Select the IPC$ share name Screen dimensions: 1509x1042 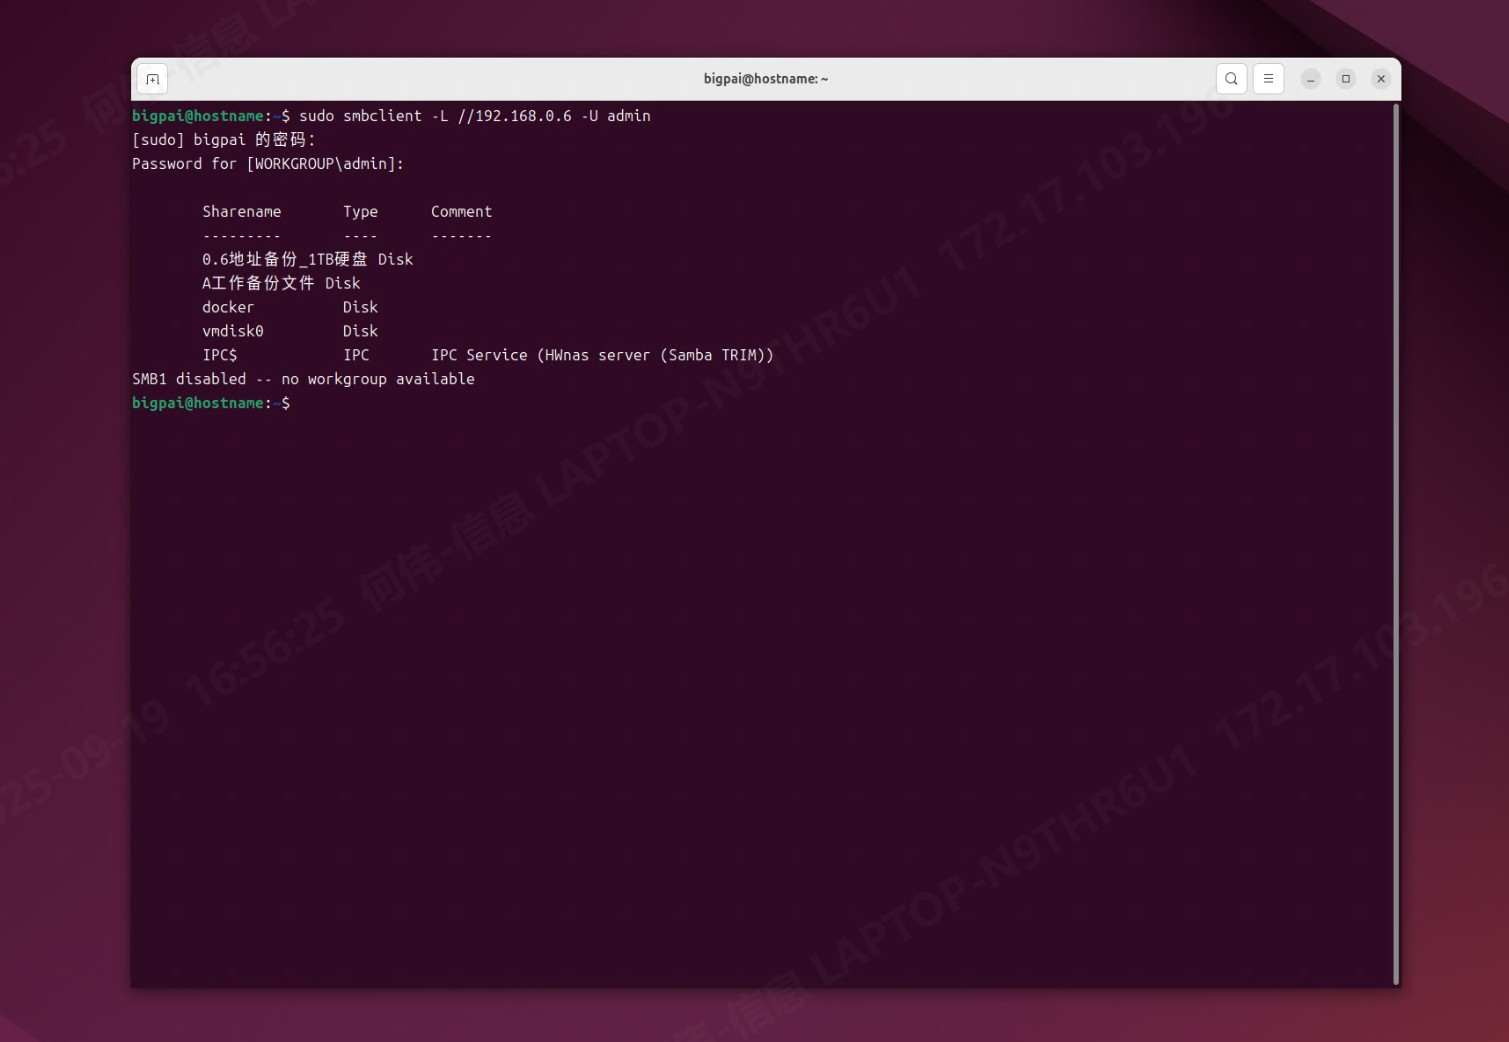point(220,355)
